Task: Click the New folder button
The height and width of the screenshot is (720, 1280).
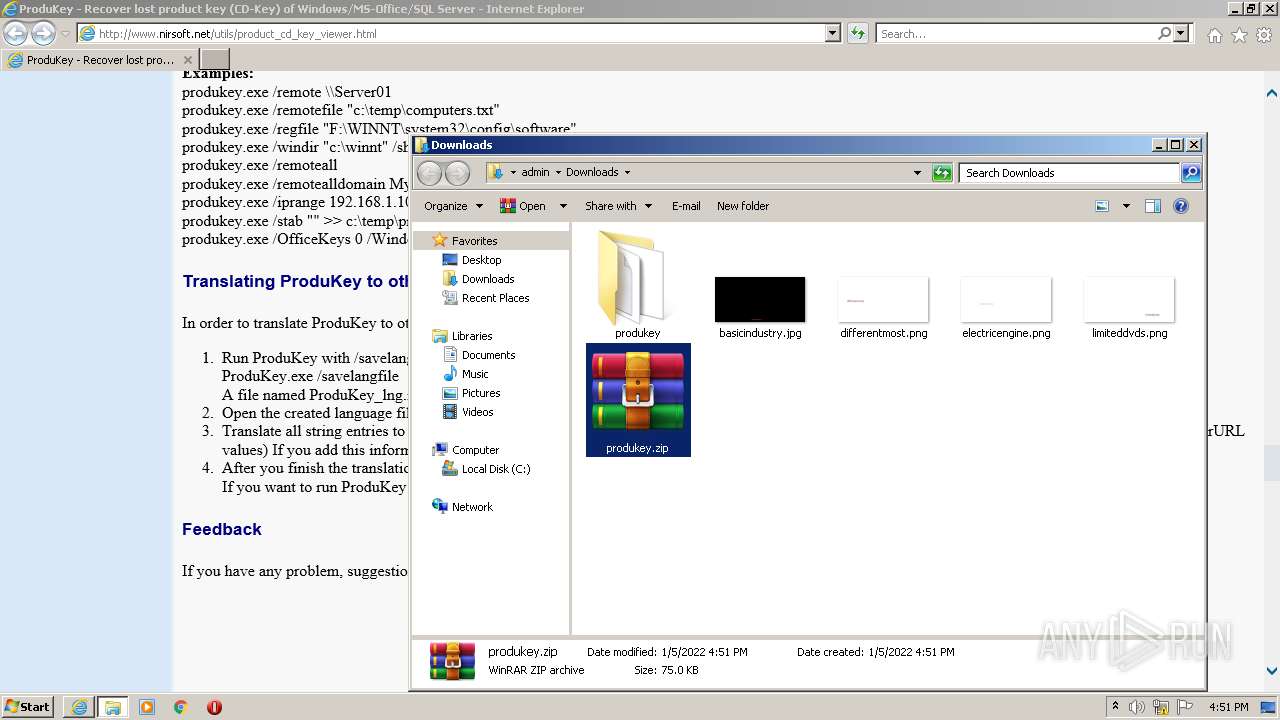Action: [743, 206]
